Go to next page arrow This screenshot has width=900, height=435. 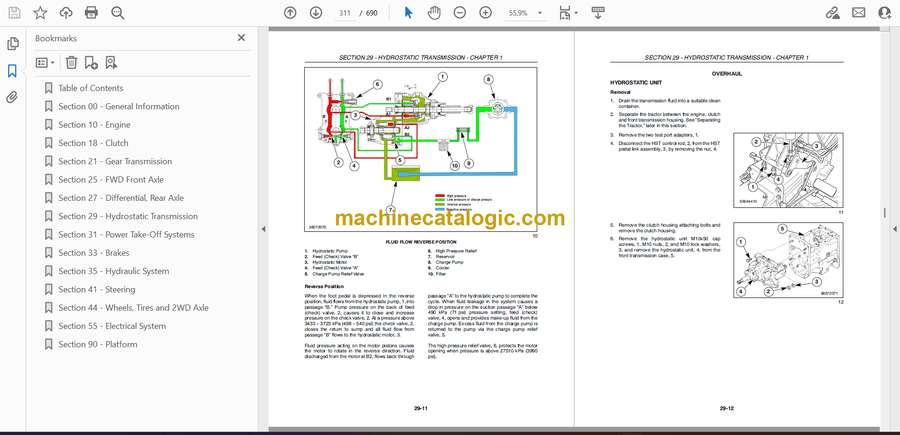pos(316,13)
